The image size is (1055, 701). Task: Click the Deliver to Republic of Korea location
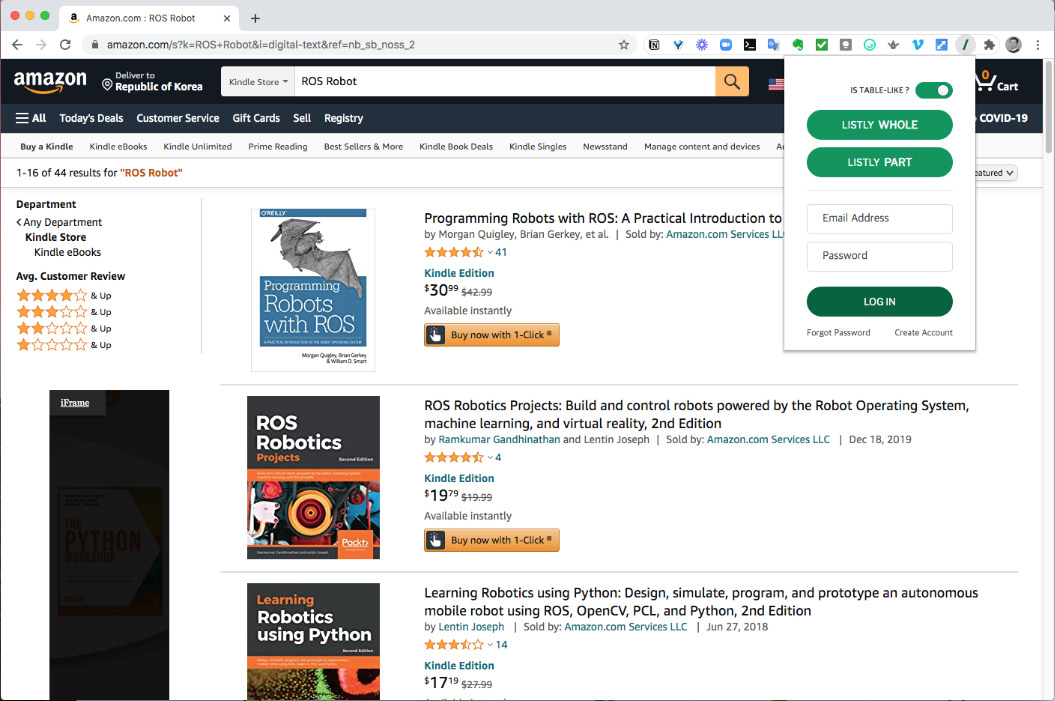(x=152, y=81)
